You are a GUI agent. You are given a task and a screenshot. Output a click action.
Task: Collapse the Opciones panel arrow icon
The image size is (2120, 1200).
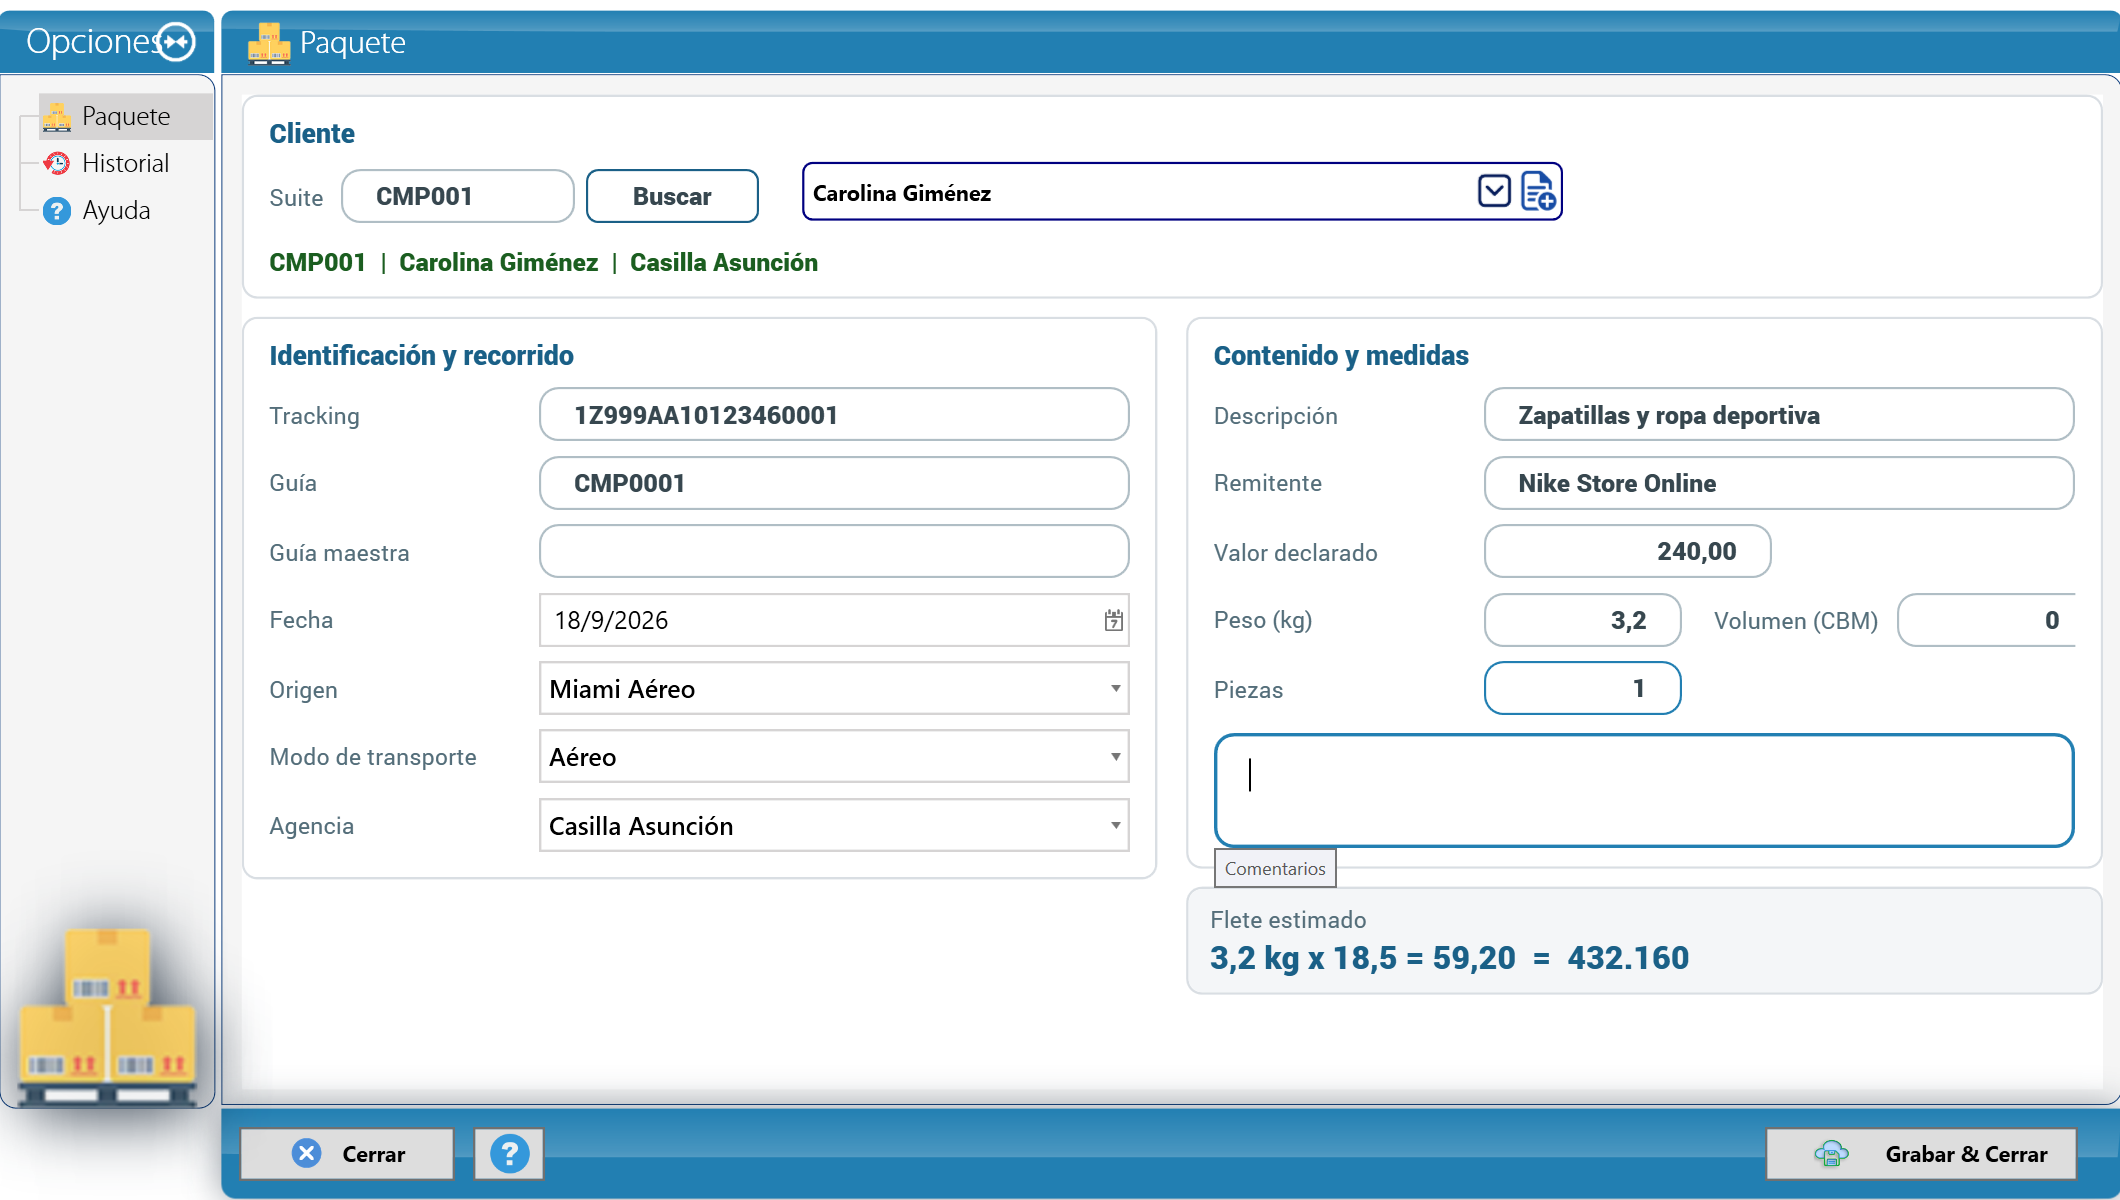click(177, 42)
